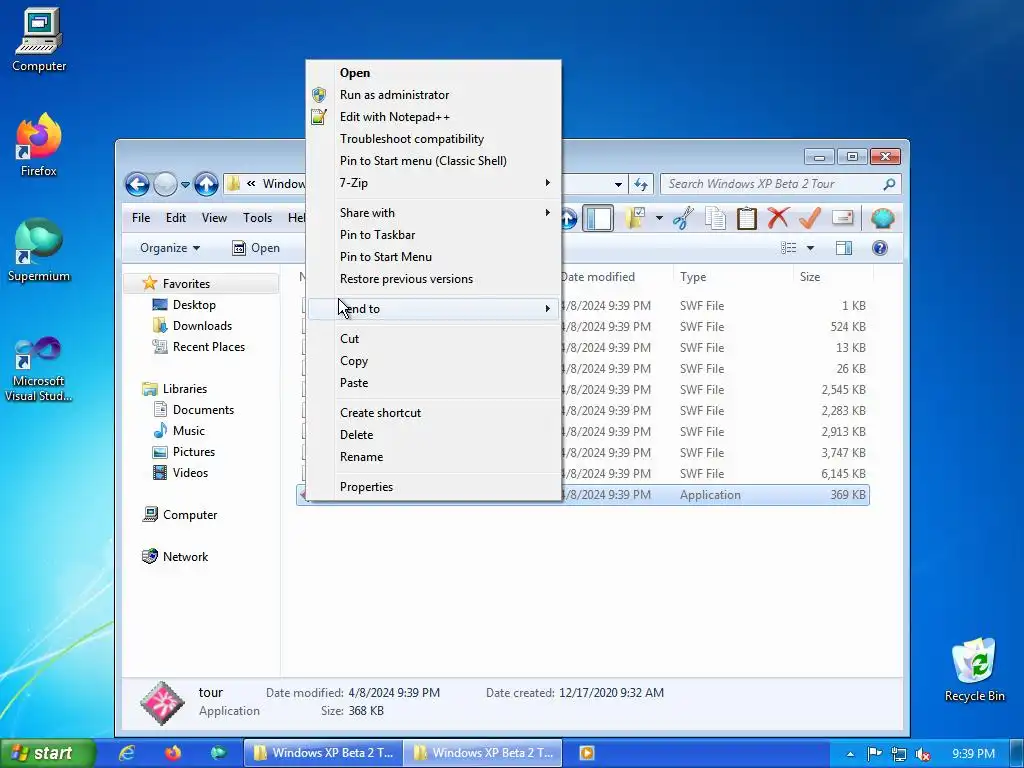Open the Organize dropdown

170,248
